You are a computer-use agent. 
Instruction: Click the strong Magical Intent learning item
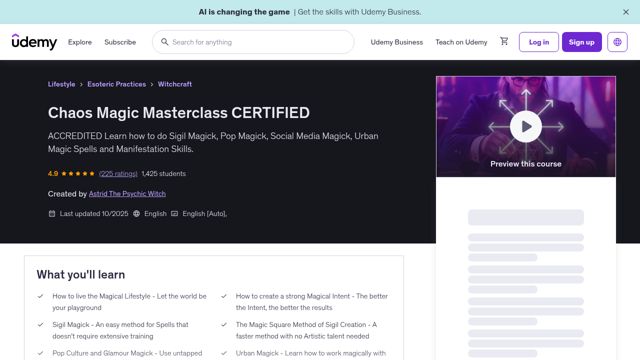tap(311, 302)
